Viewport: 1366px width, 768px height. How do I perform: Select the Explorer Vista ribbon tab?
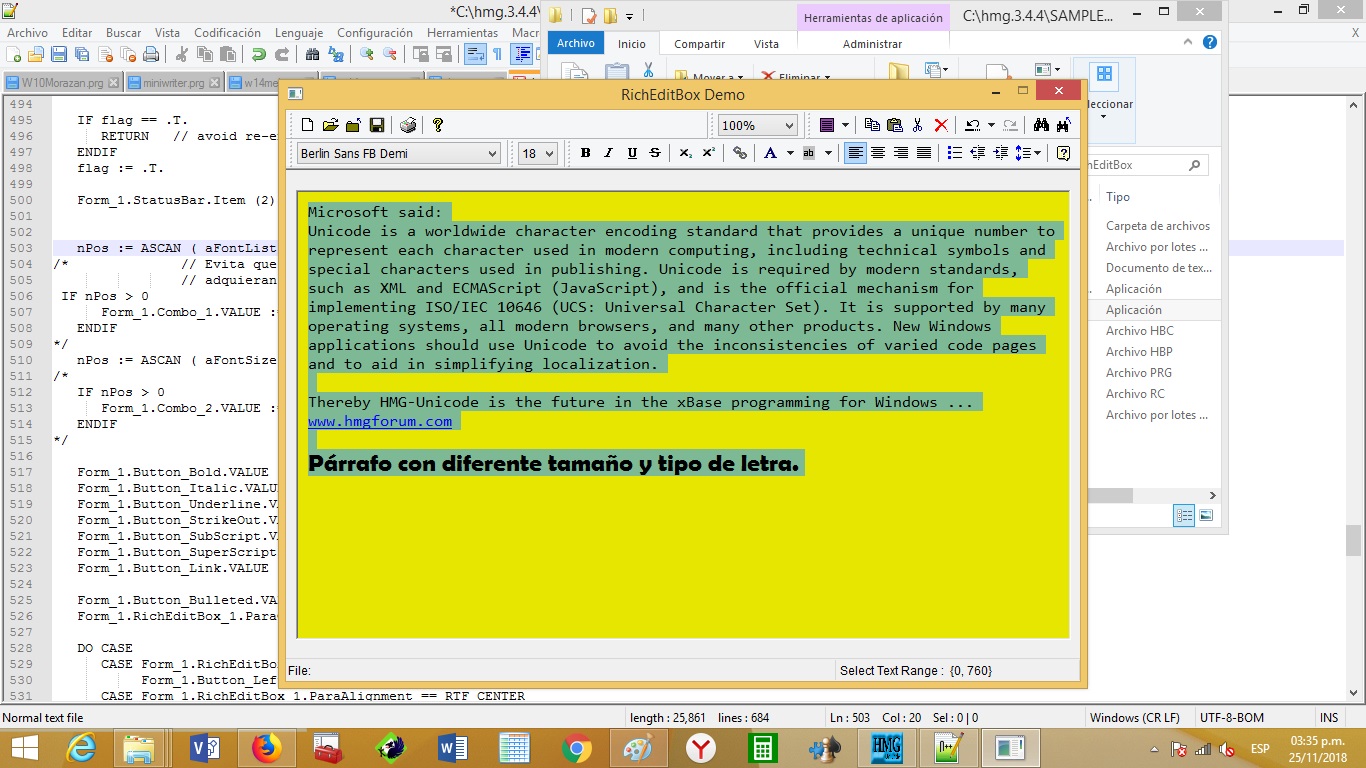pyautogui.click(x=766, y=44)
